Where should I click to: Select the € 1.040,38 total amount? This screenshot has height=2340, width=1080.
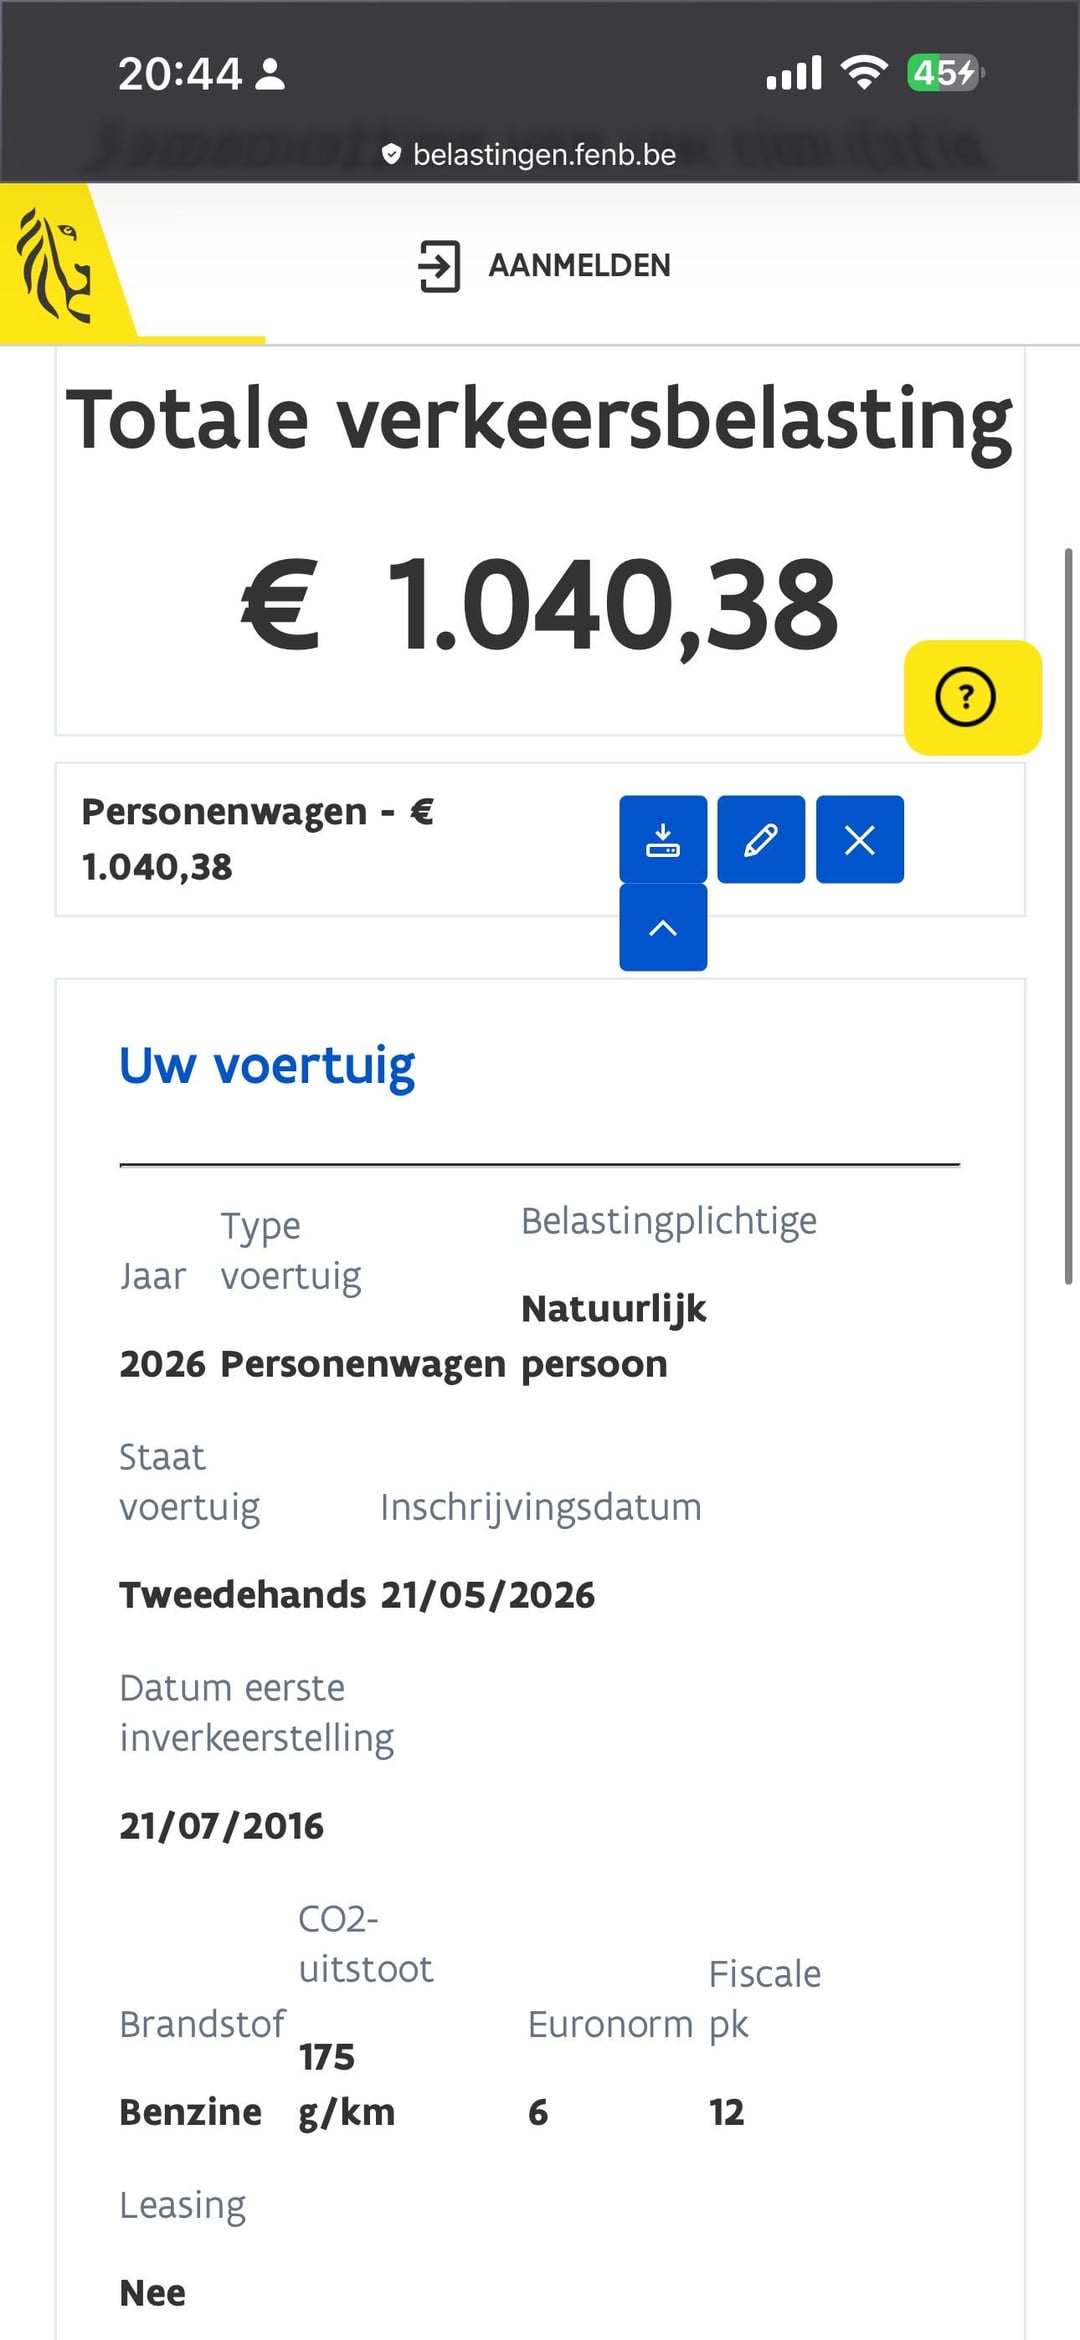tap(540, 606)
